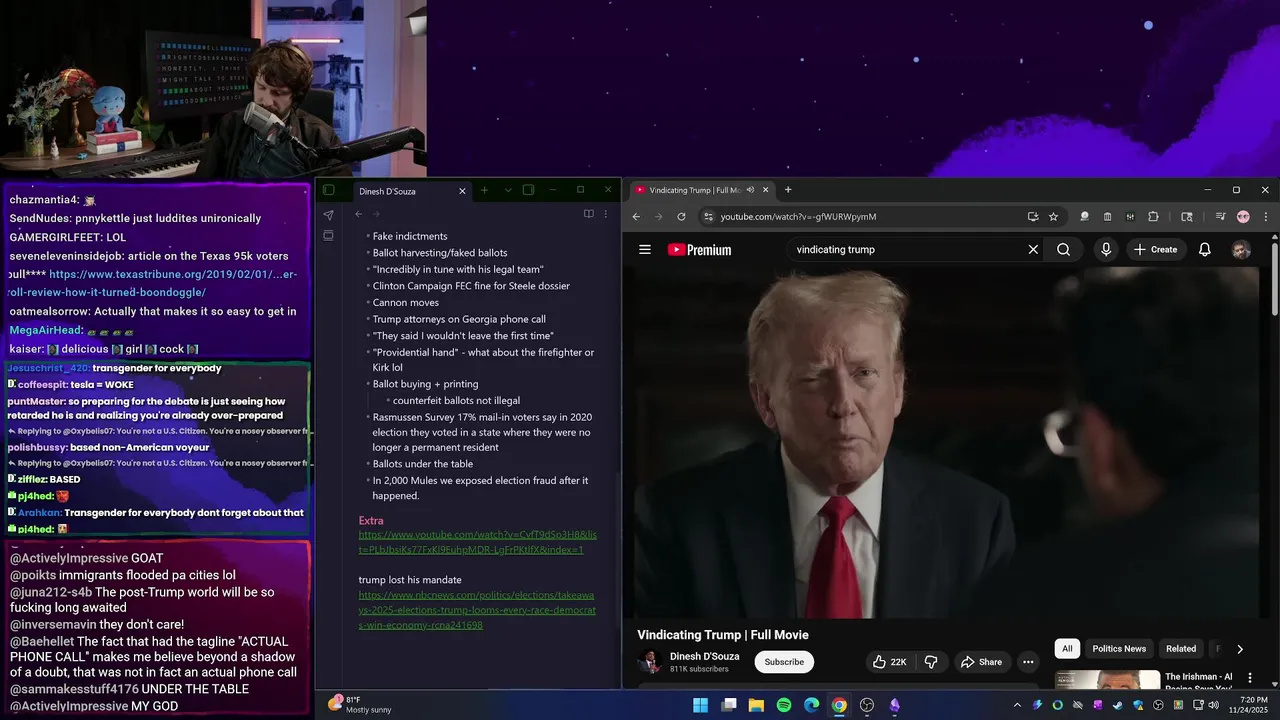Show hidden system tray icons

click(1017, 705)
